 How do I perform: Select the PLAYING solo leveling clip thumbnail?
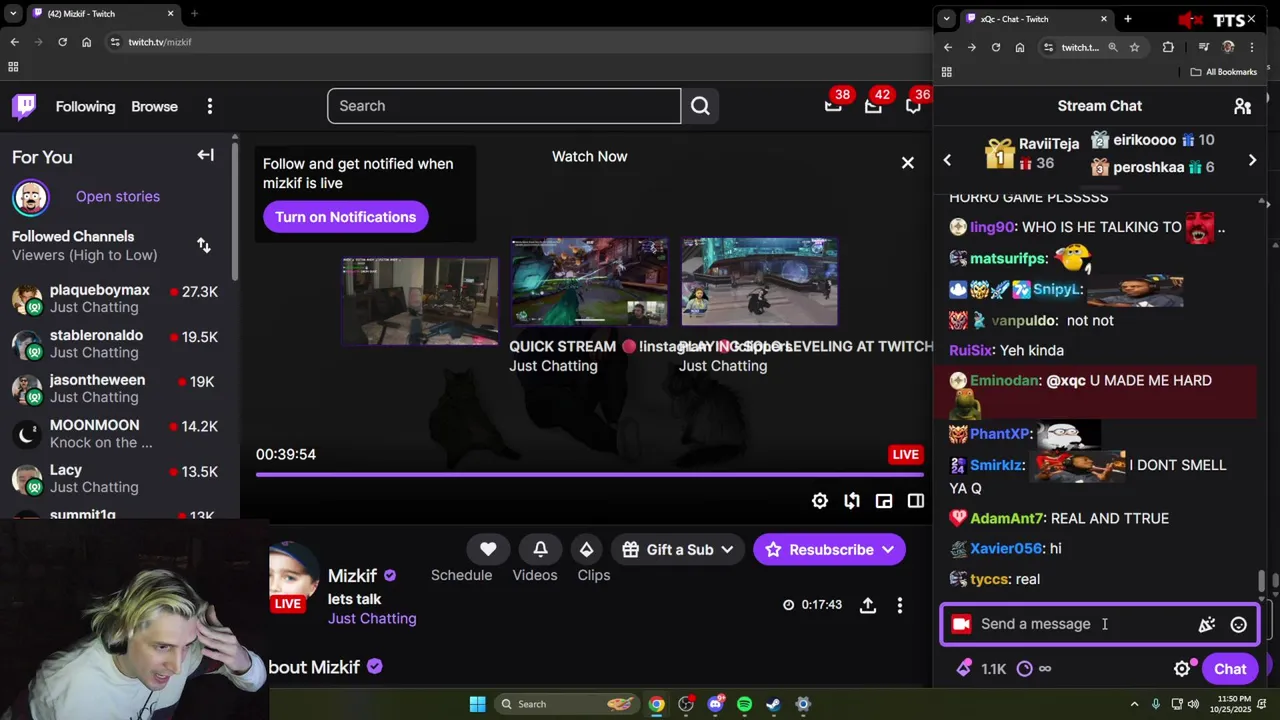759,282
